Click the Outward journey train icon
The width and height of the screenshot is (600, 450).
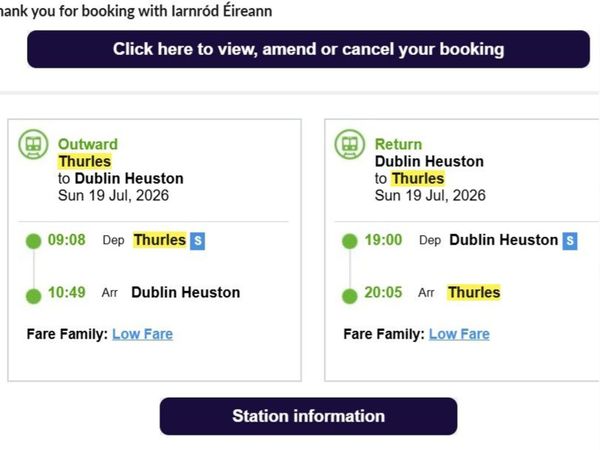point(33,144)
